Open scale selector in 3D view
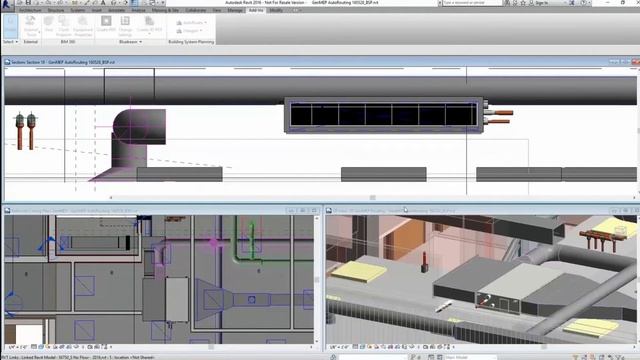The width and height of the screenshot is (640, 360). pyautogui.click(x=339, y=347)
